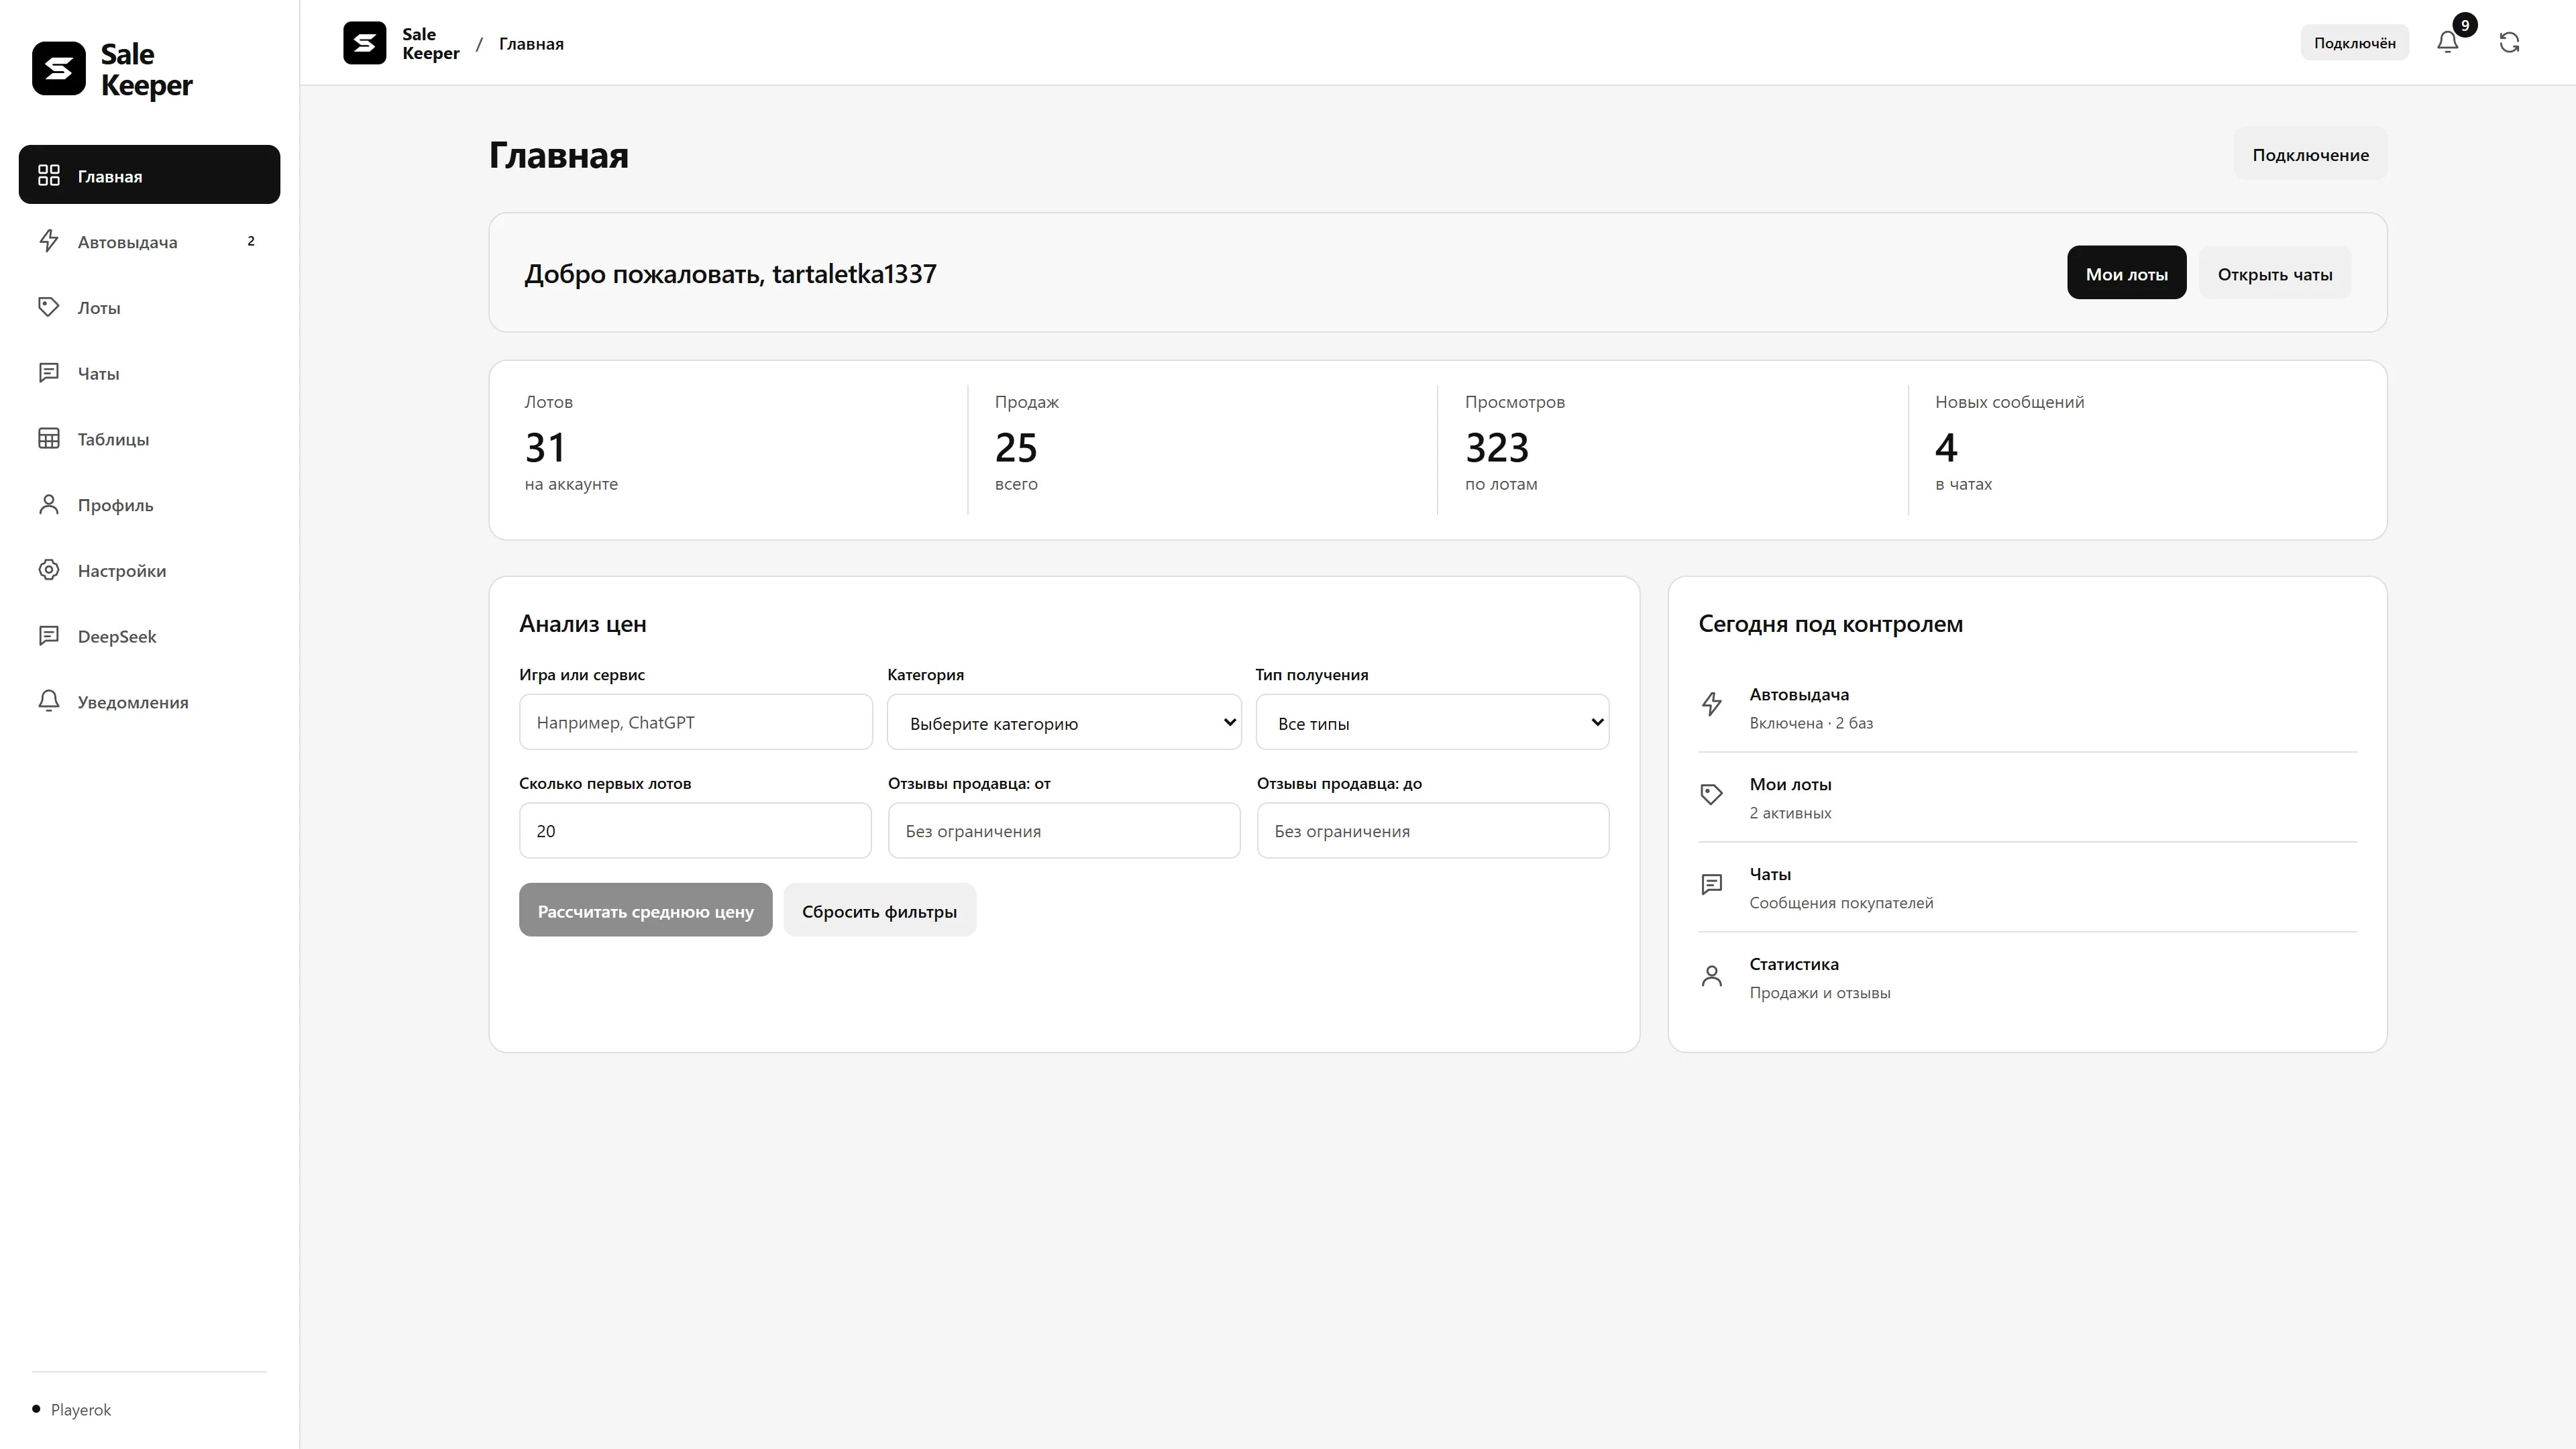Screen dimensions: 2576x1449
Task: Click the chat bubble icon beside Чаты in sidebar
Action: click(49, 373)
